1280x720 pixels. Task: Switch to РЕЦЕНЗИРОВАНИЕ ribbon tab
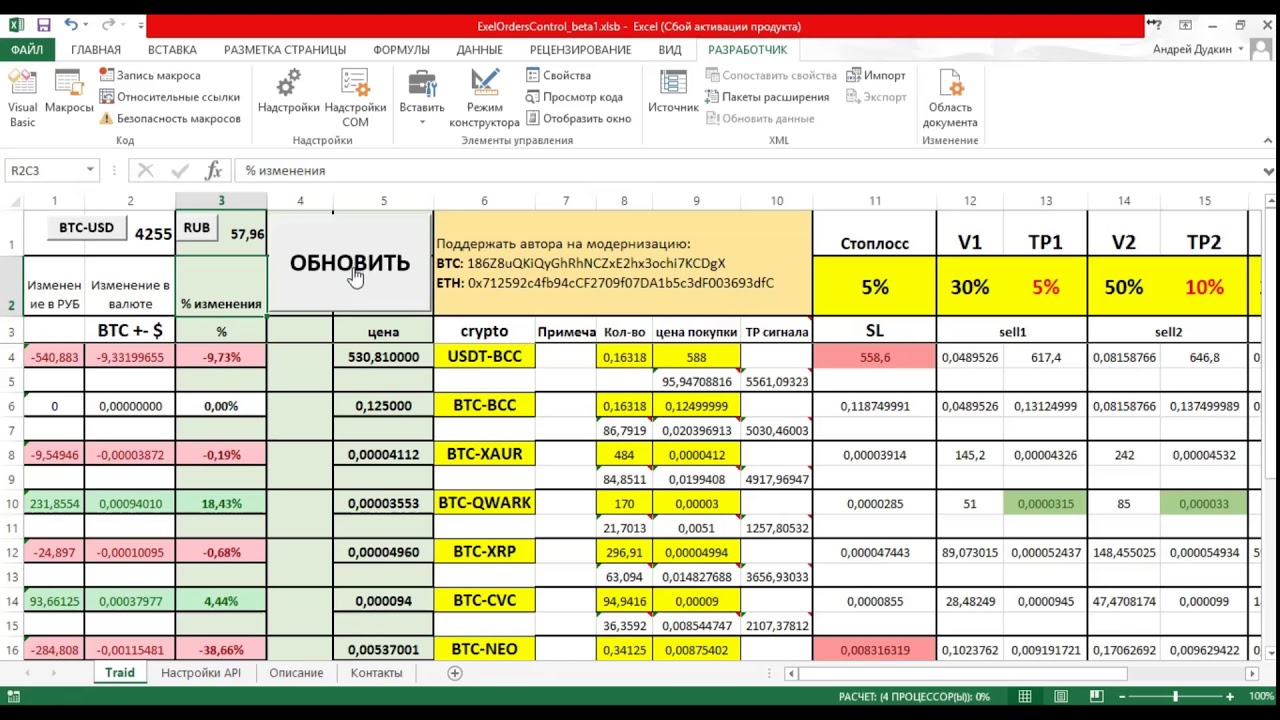(x=581, y=49)
